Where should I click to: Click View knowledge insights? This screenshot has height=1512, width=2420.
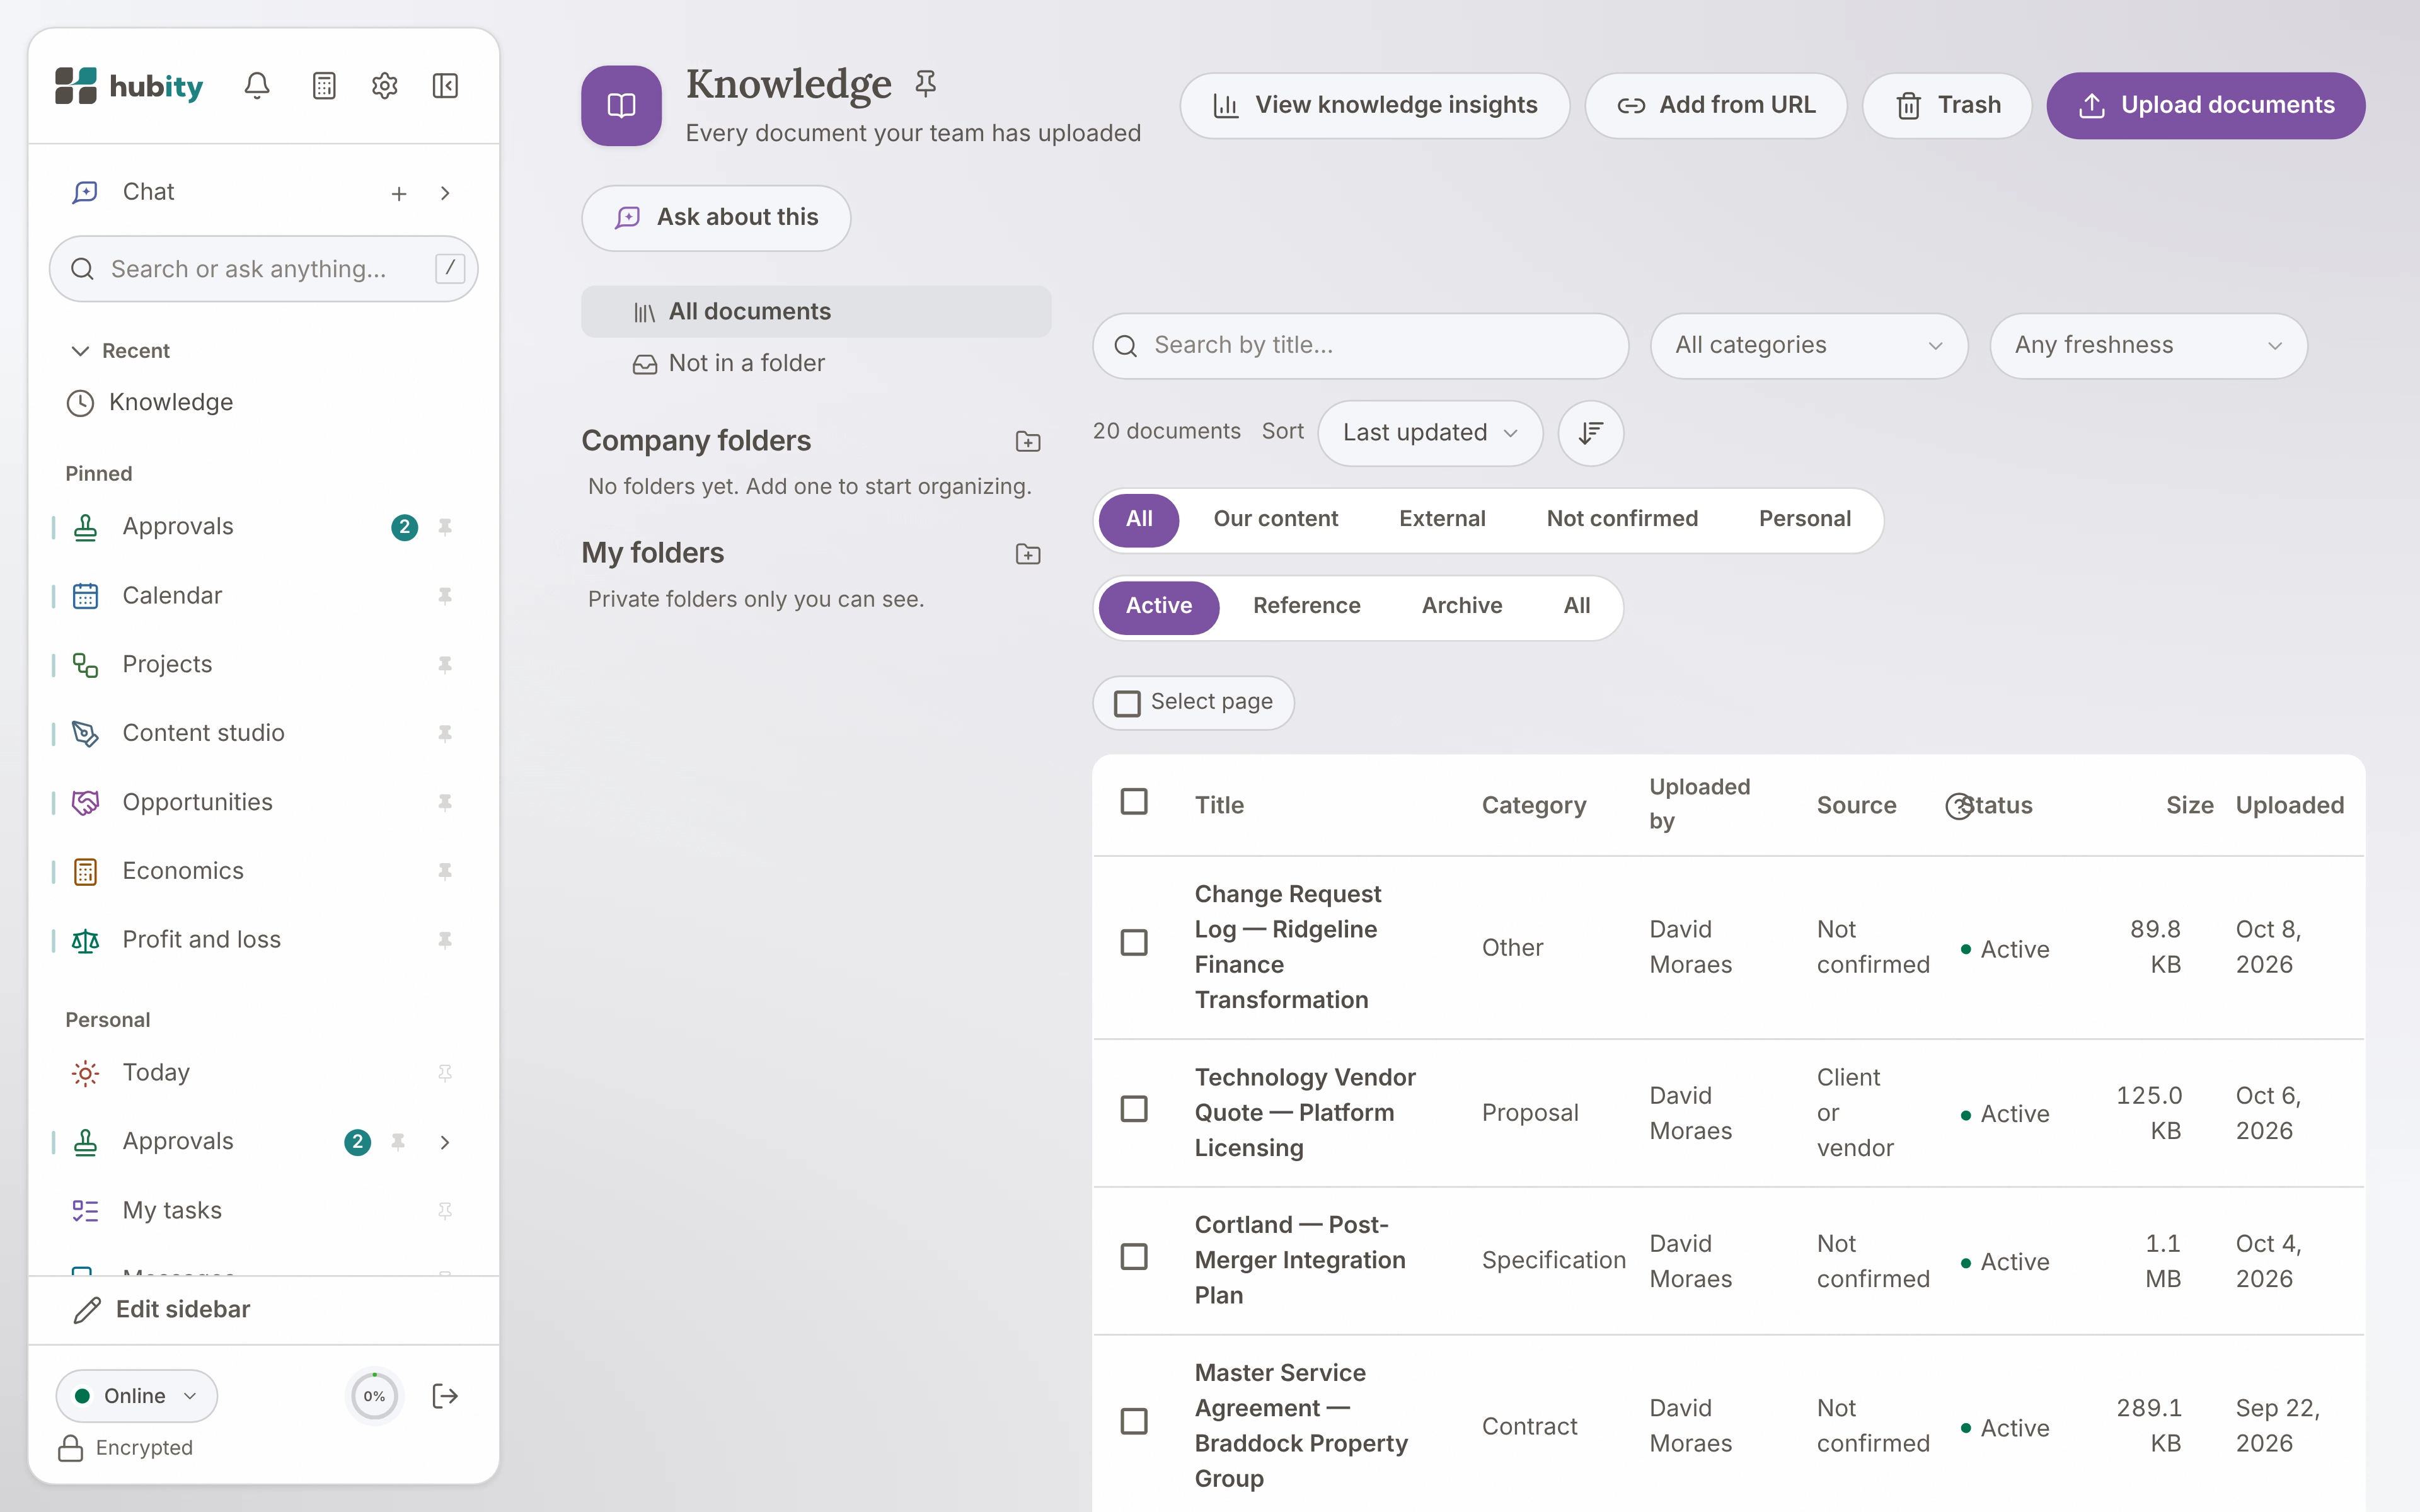point(1375,105)
